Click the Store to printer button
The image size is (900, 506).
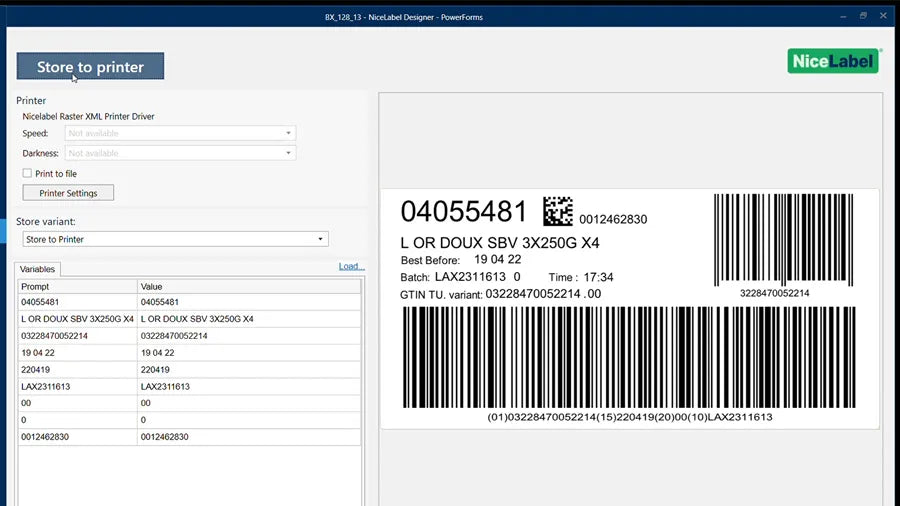(x=90, y=67)
